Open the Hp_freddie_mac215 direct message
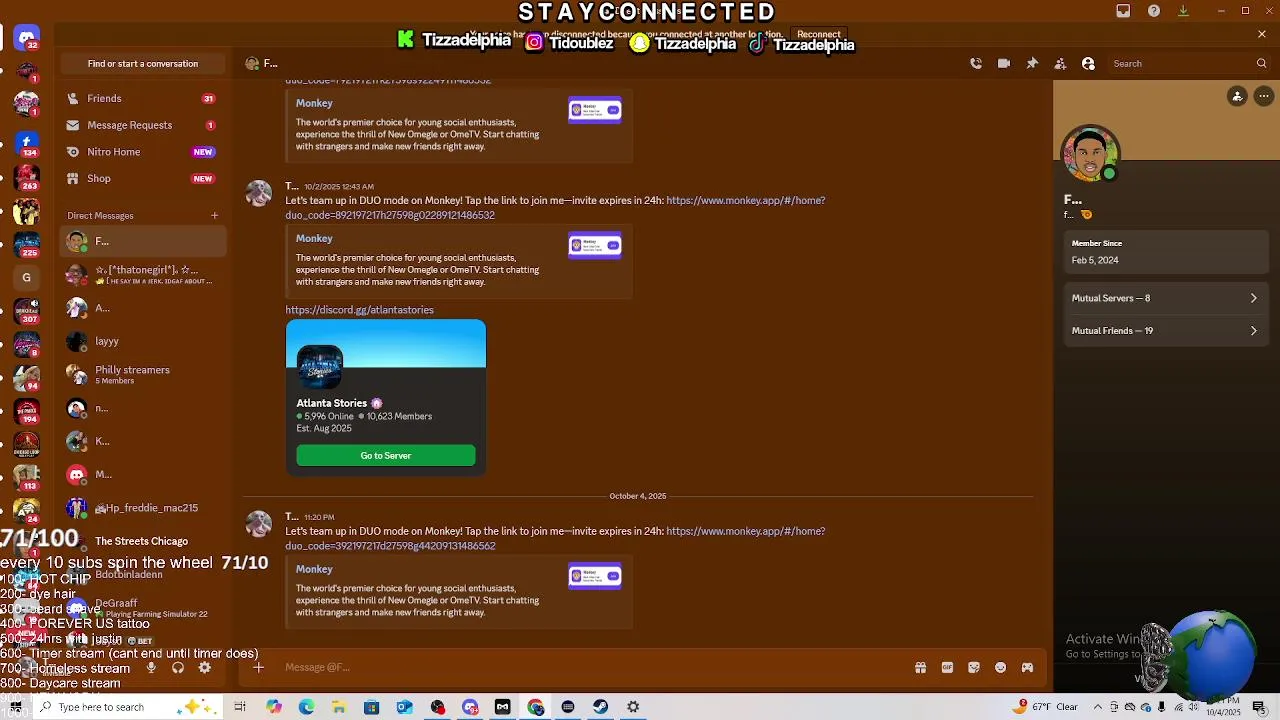Screen dimensions: 1280x720 tap(143, 508)
